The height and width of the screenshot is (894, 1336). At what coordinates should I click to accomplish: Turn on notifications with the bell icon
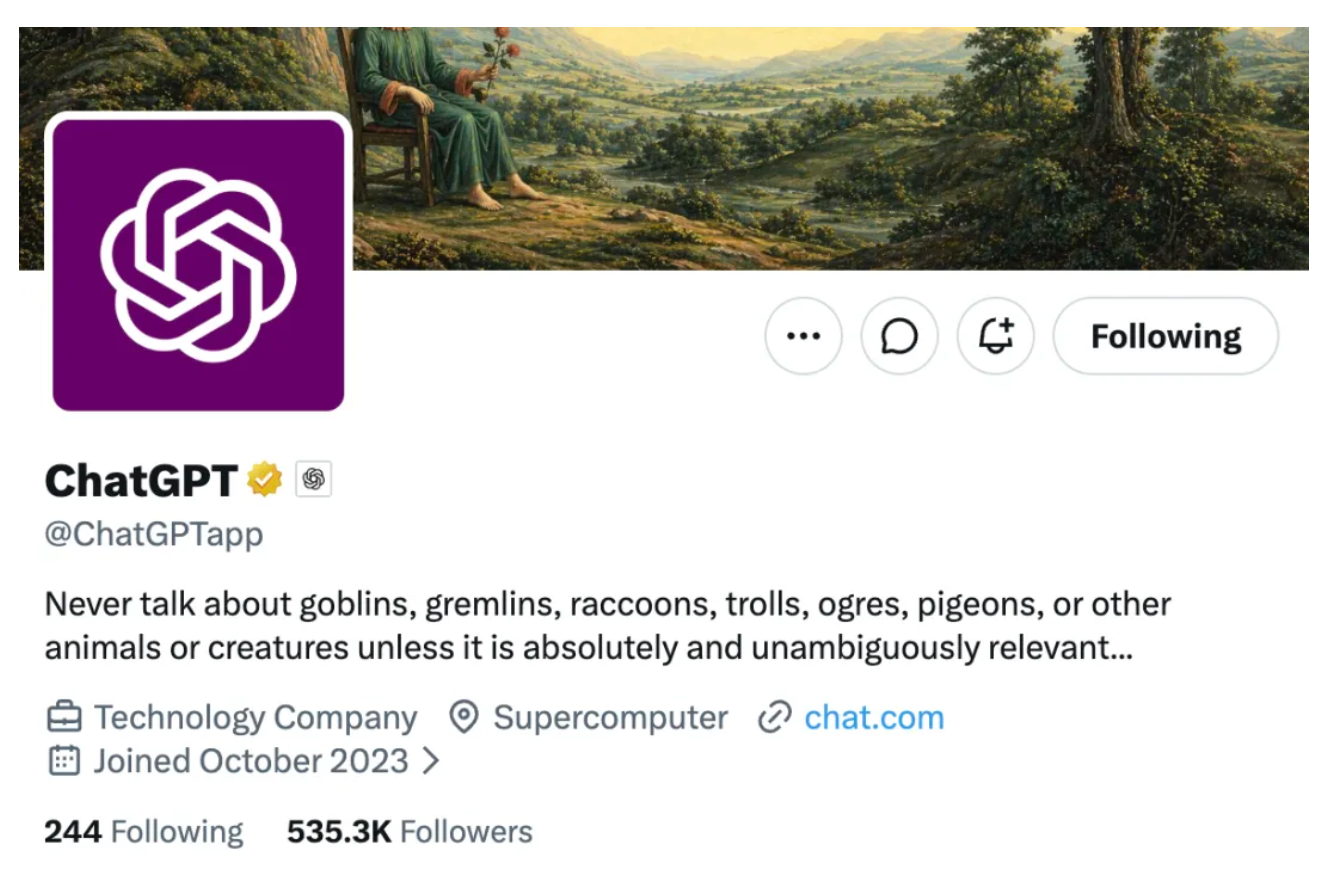point(995,336)
